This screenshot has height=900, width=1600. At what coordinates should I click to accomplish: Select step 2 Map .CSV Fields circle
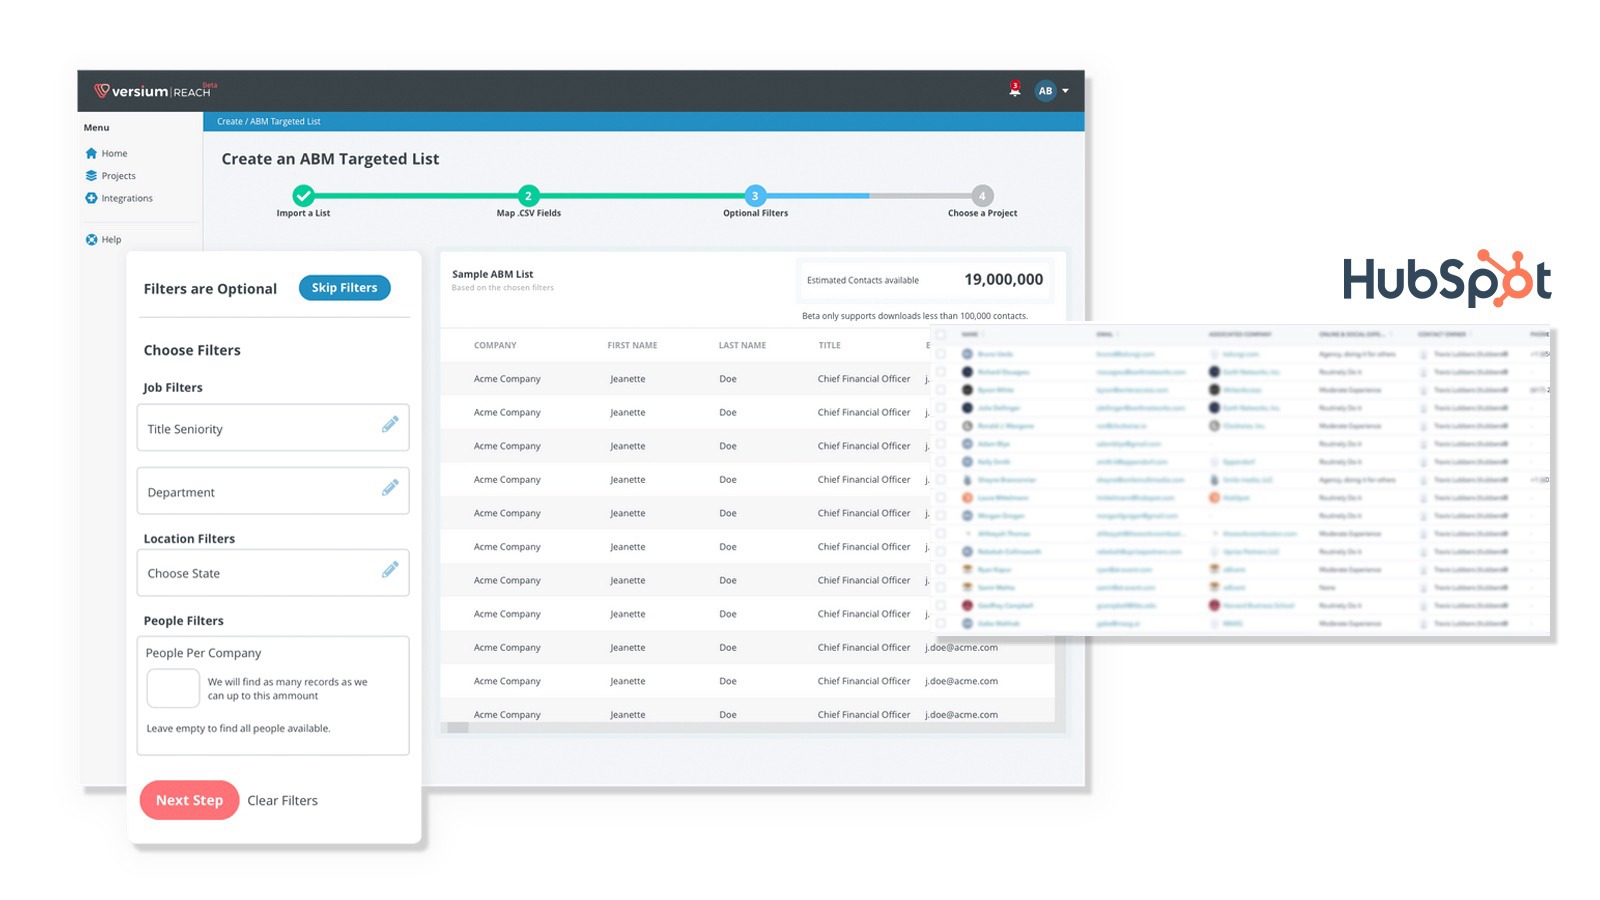pos(528,196)
